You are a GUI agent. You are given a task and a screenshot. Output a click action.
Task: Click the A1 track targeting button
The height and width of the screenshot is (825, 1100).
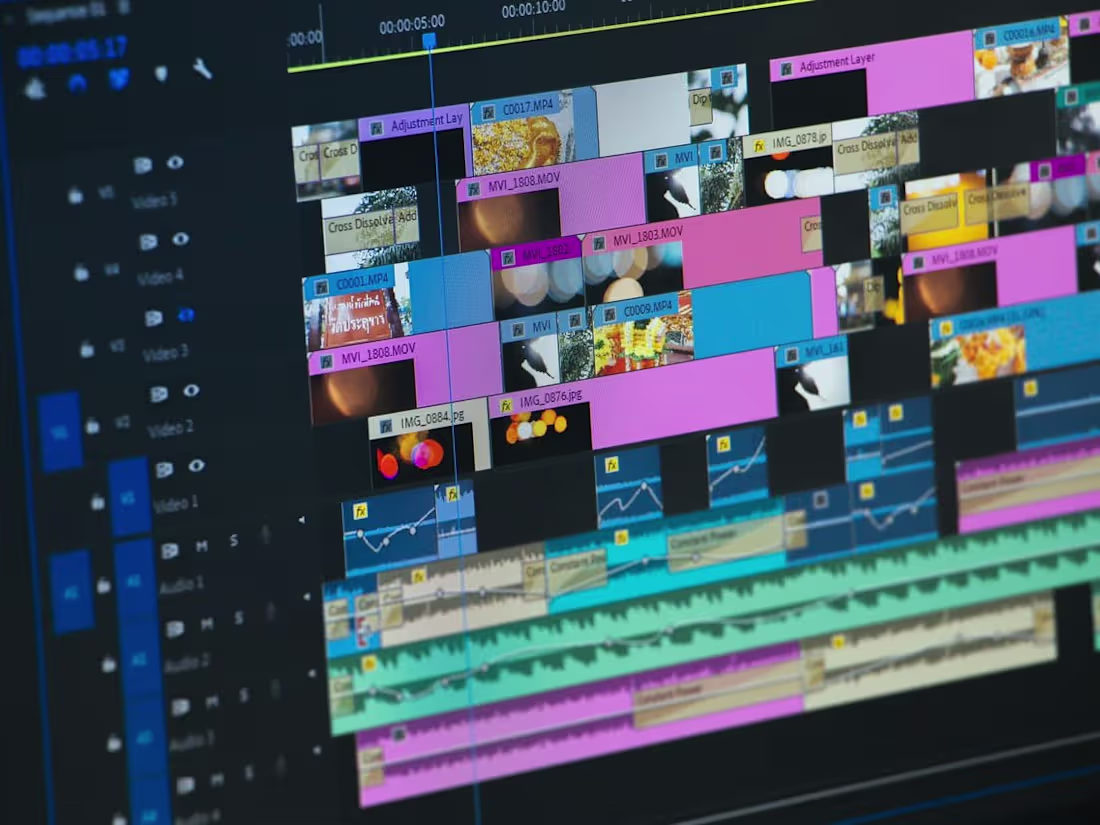click(x=134, y=580)
